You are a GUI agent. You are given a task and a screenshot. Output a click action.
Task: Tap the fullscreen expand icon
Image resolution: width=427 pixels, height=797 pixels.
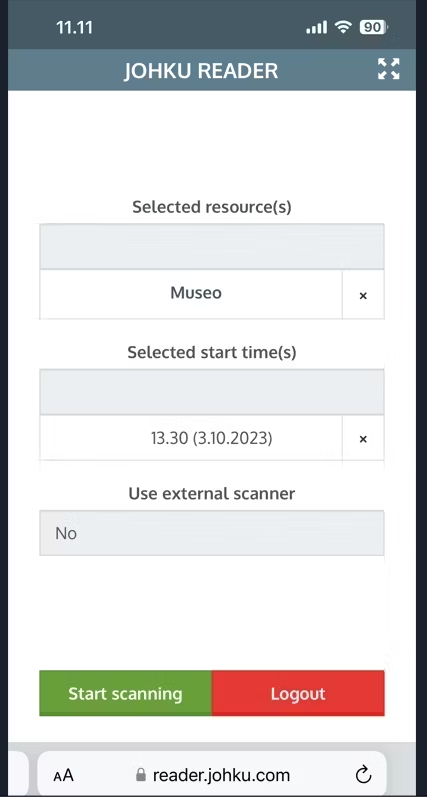[388, 69]
